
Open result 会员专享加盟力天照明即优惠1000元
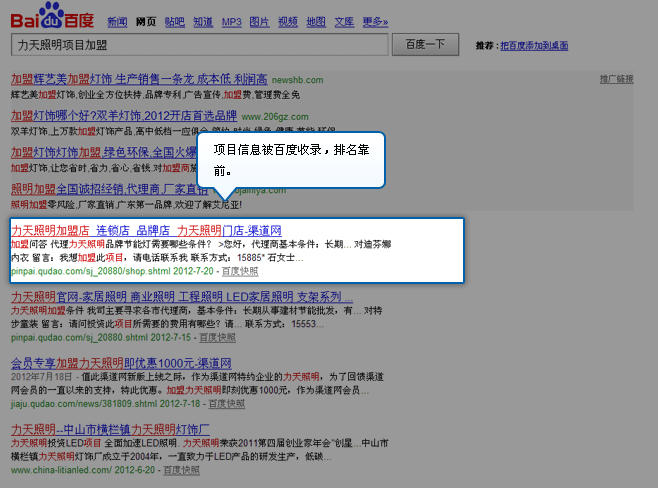click(x=121, y=363)
